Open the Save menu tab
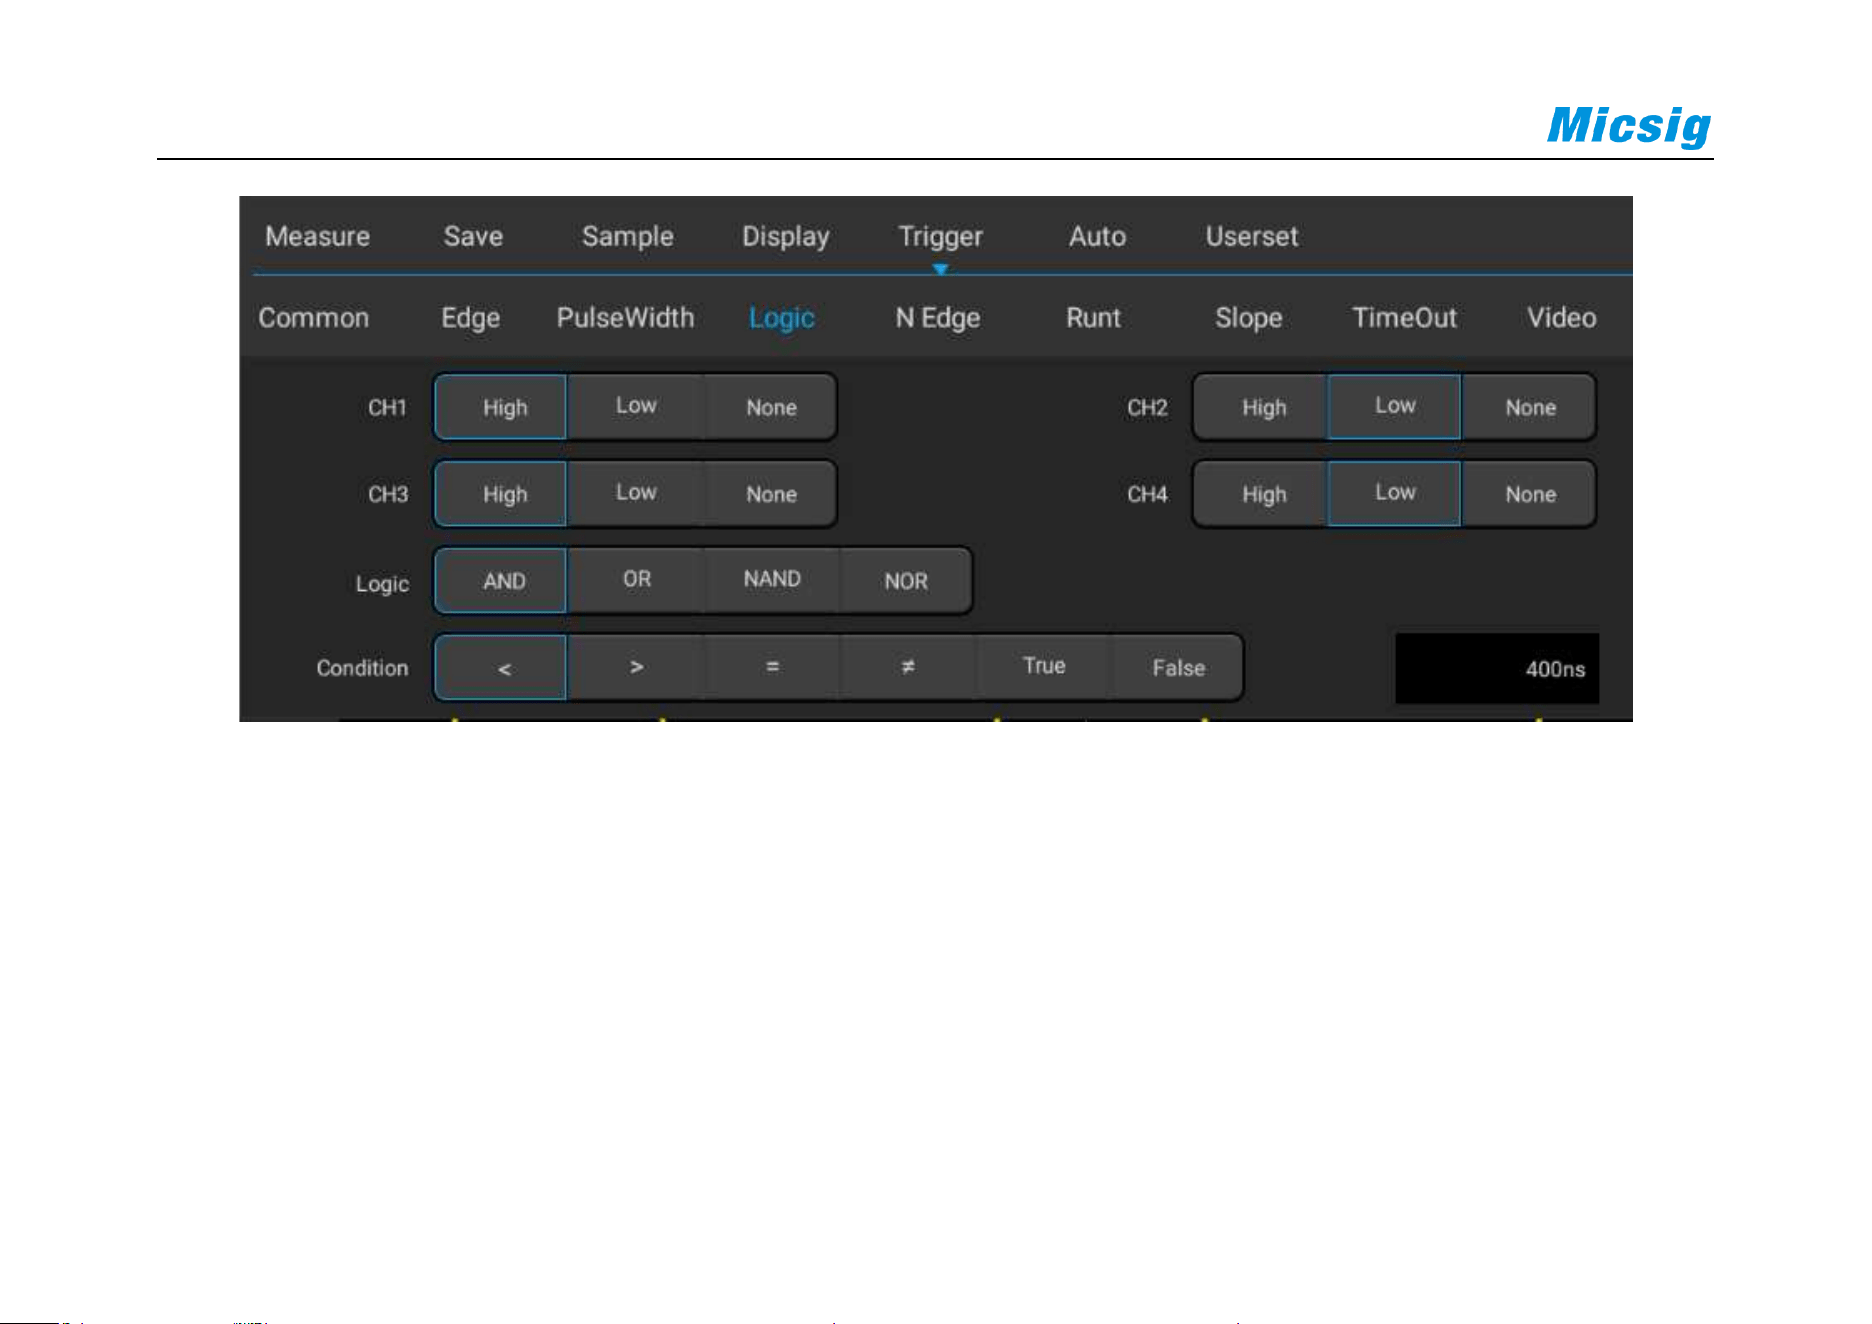 473,236
